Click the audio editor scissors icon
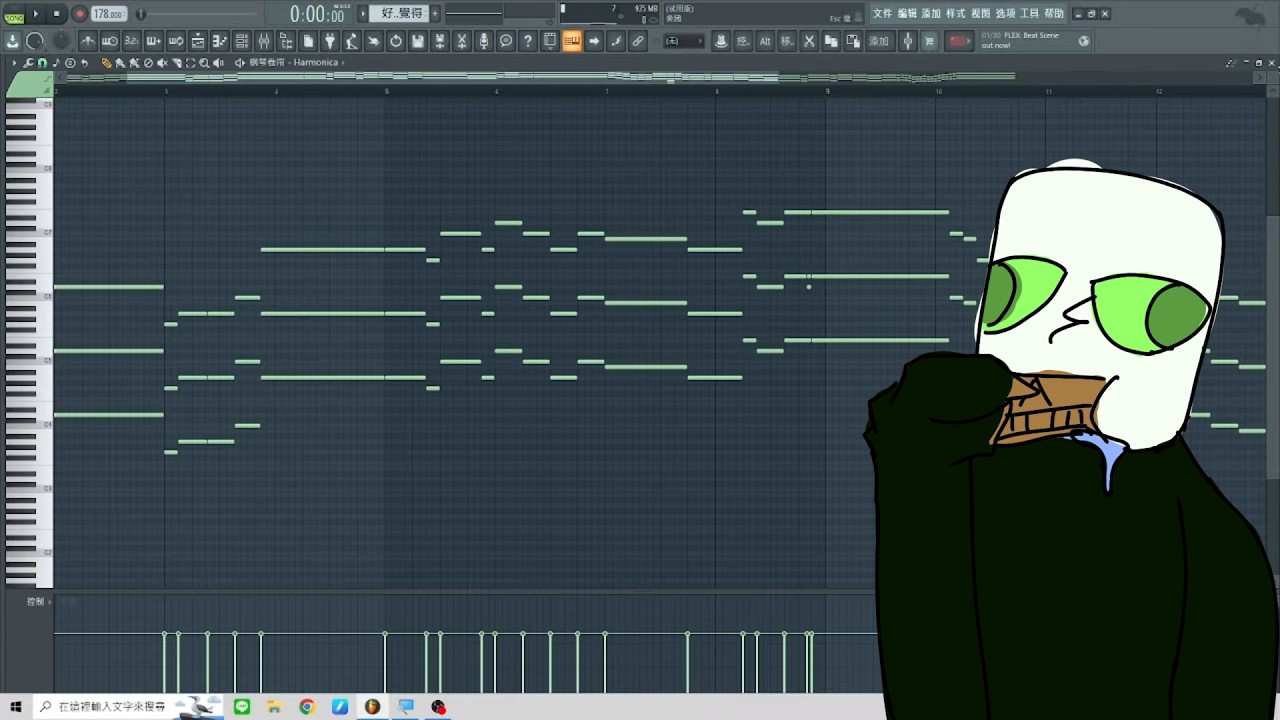Viewport: 1280px width, 720px height. (462, 41)
